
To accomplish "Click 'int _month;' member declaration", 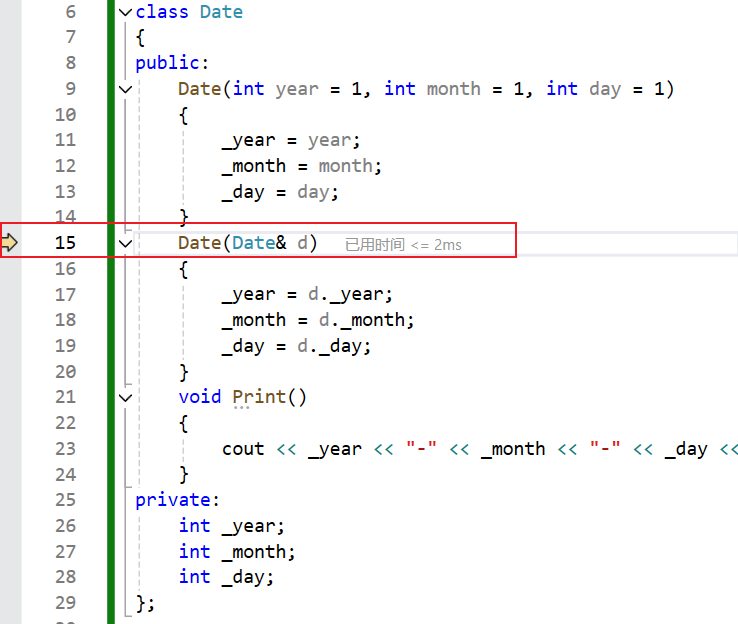I will pyautogui.click(x=237, y=552).
